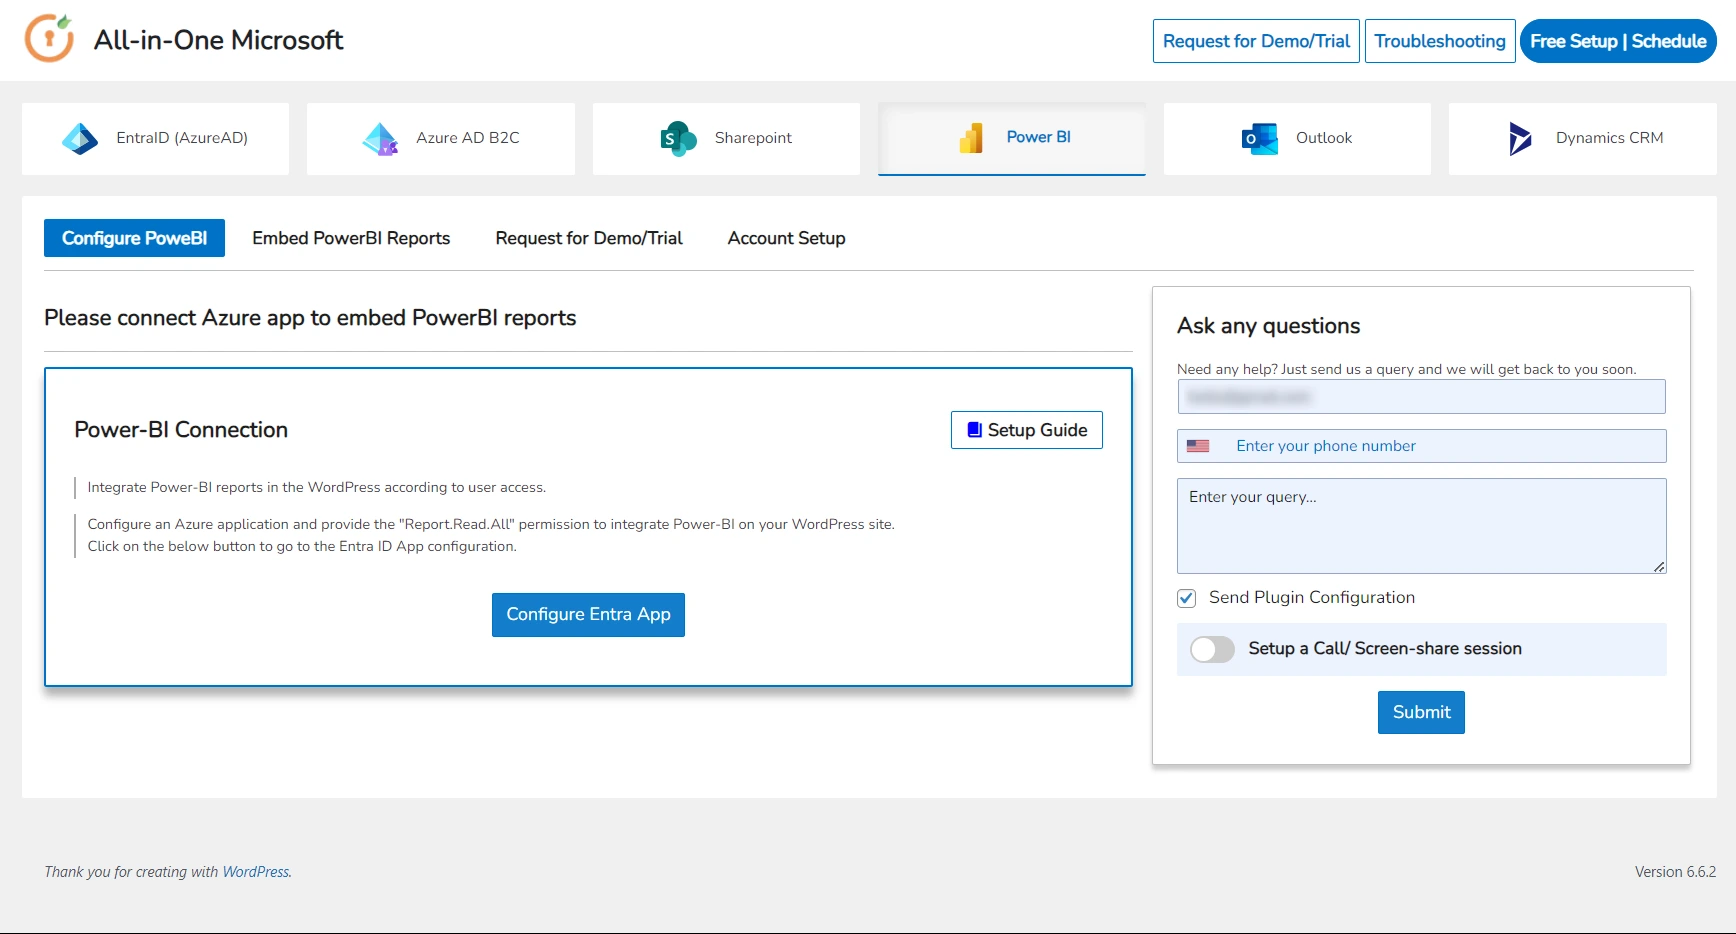Image resolution: width=1736 pixels, height=934 pixels.
Task: Click the phone number input field
Action: (1421, 446)
